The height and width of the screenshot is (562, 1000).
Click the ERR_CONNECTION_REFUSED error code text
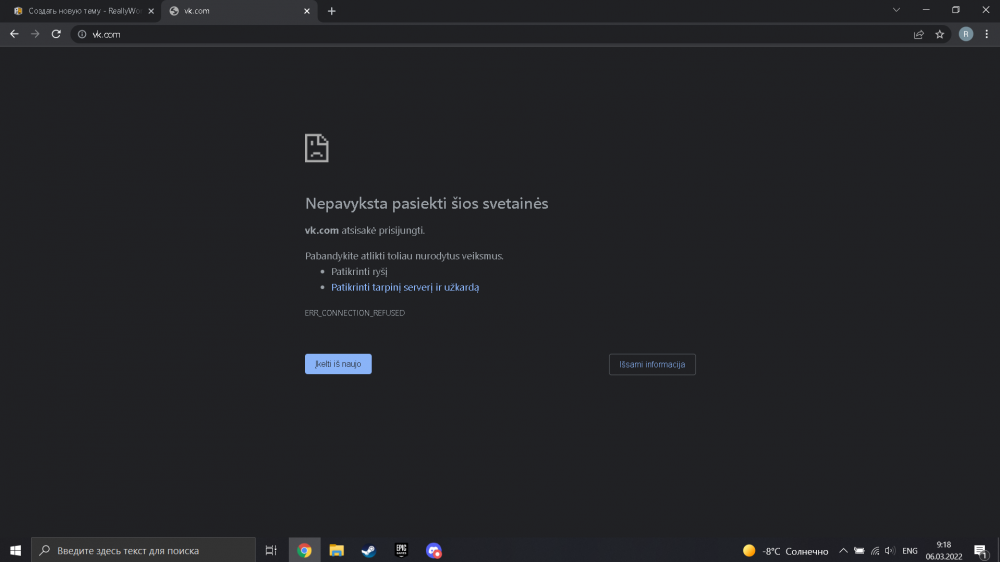(x=355, y=313)
